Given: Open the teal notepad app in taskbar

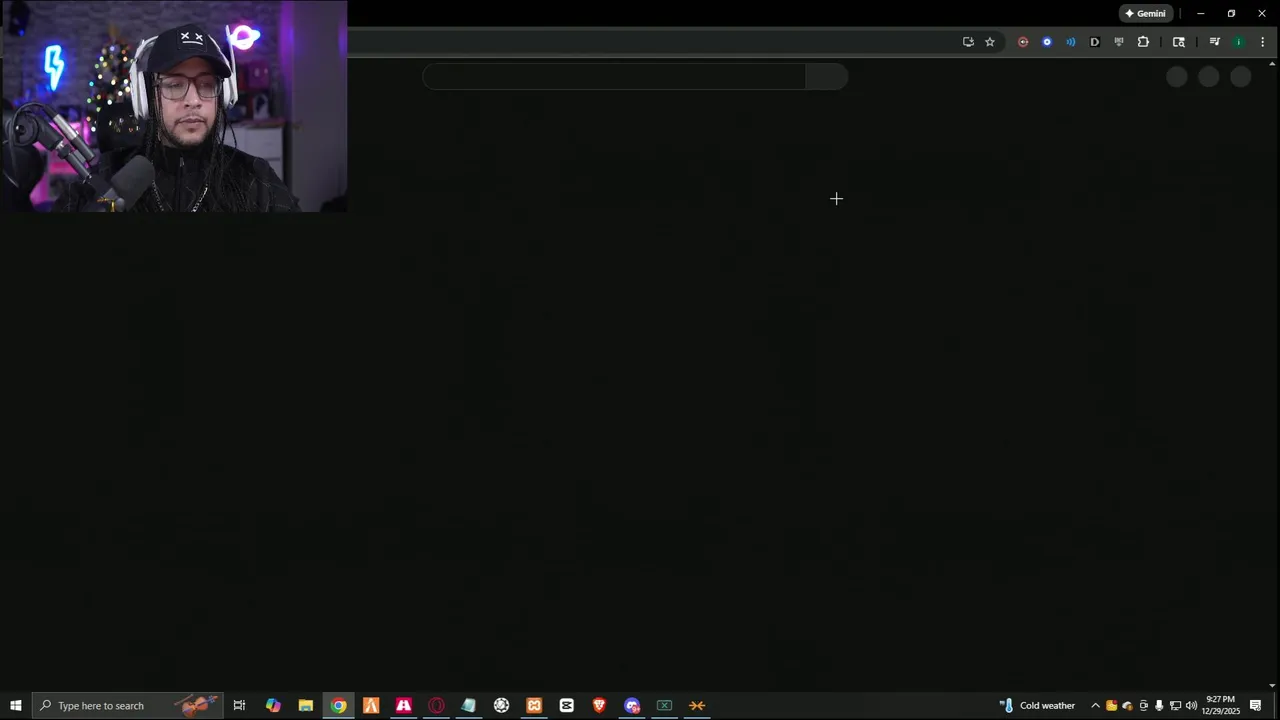Looking at the screenshot, I should (x=469, y=706).
